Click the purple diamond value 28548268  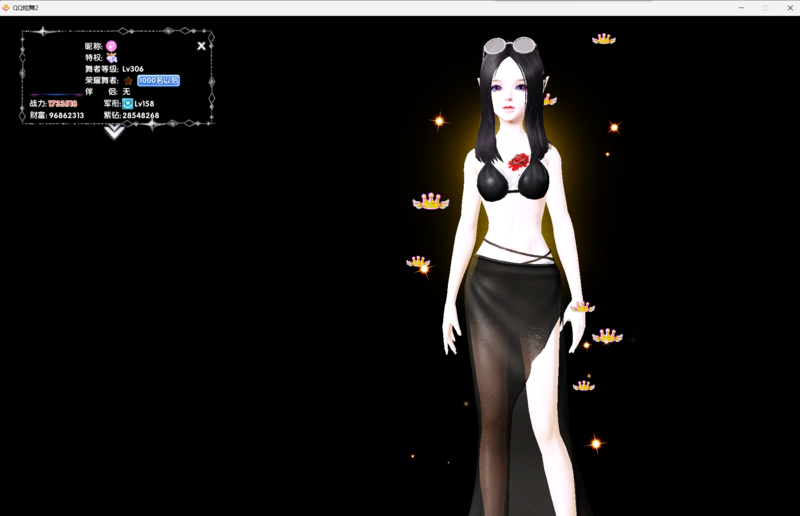[141, 115]
